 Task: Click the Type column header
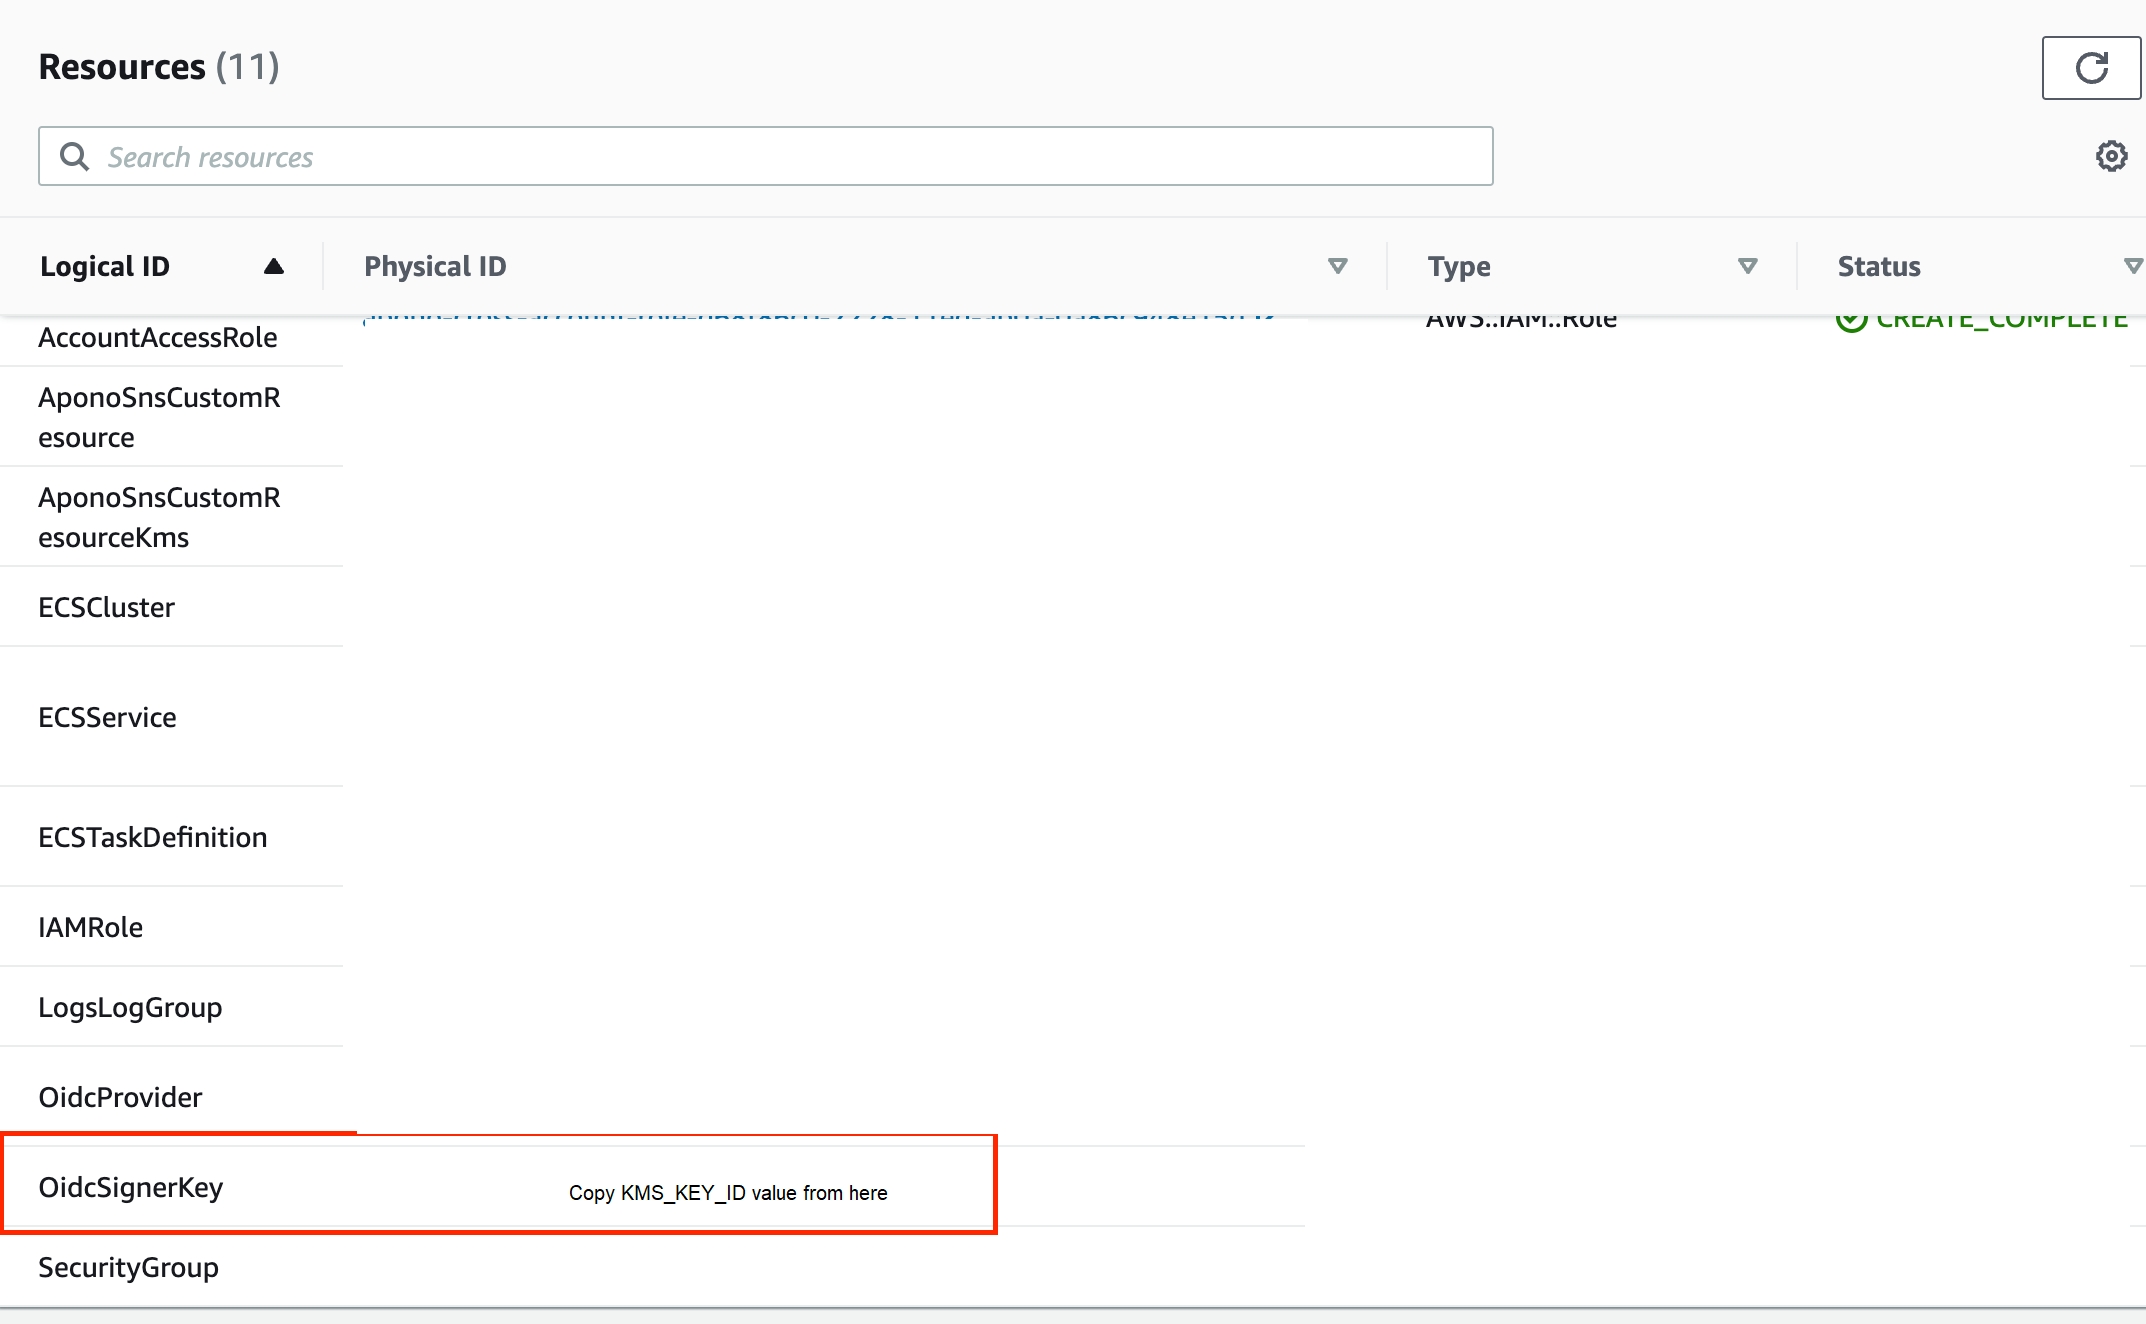coord(1459,266)
